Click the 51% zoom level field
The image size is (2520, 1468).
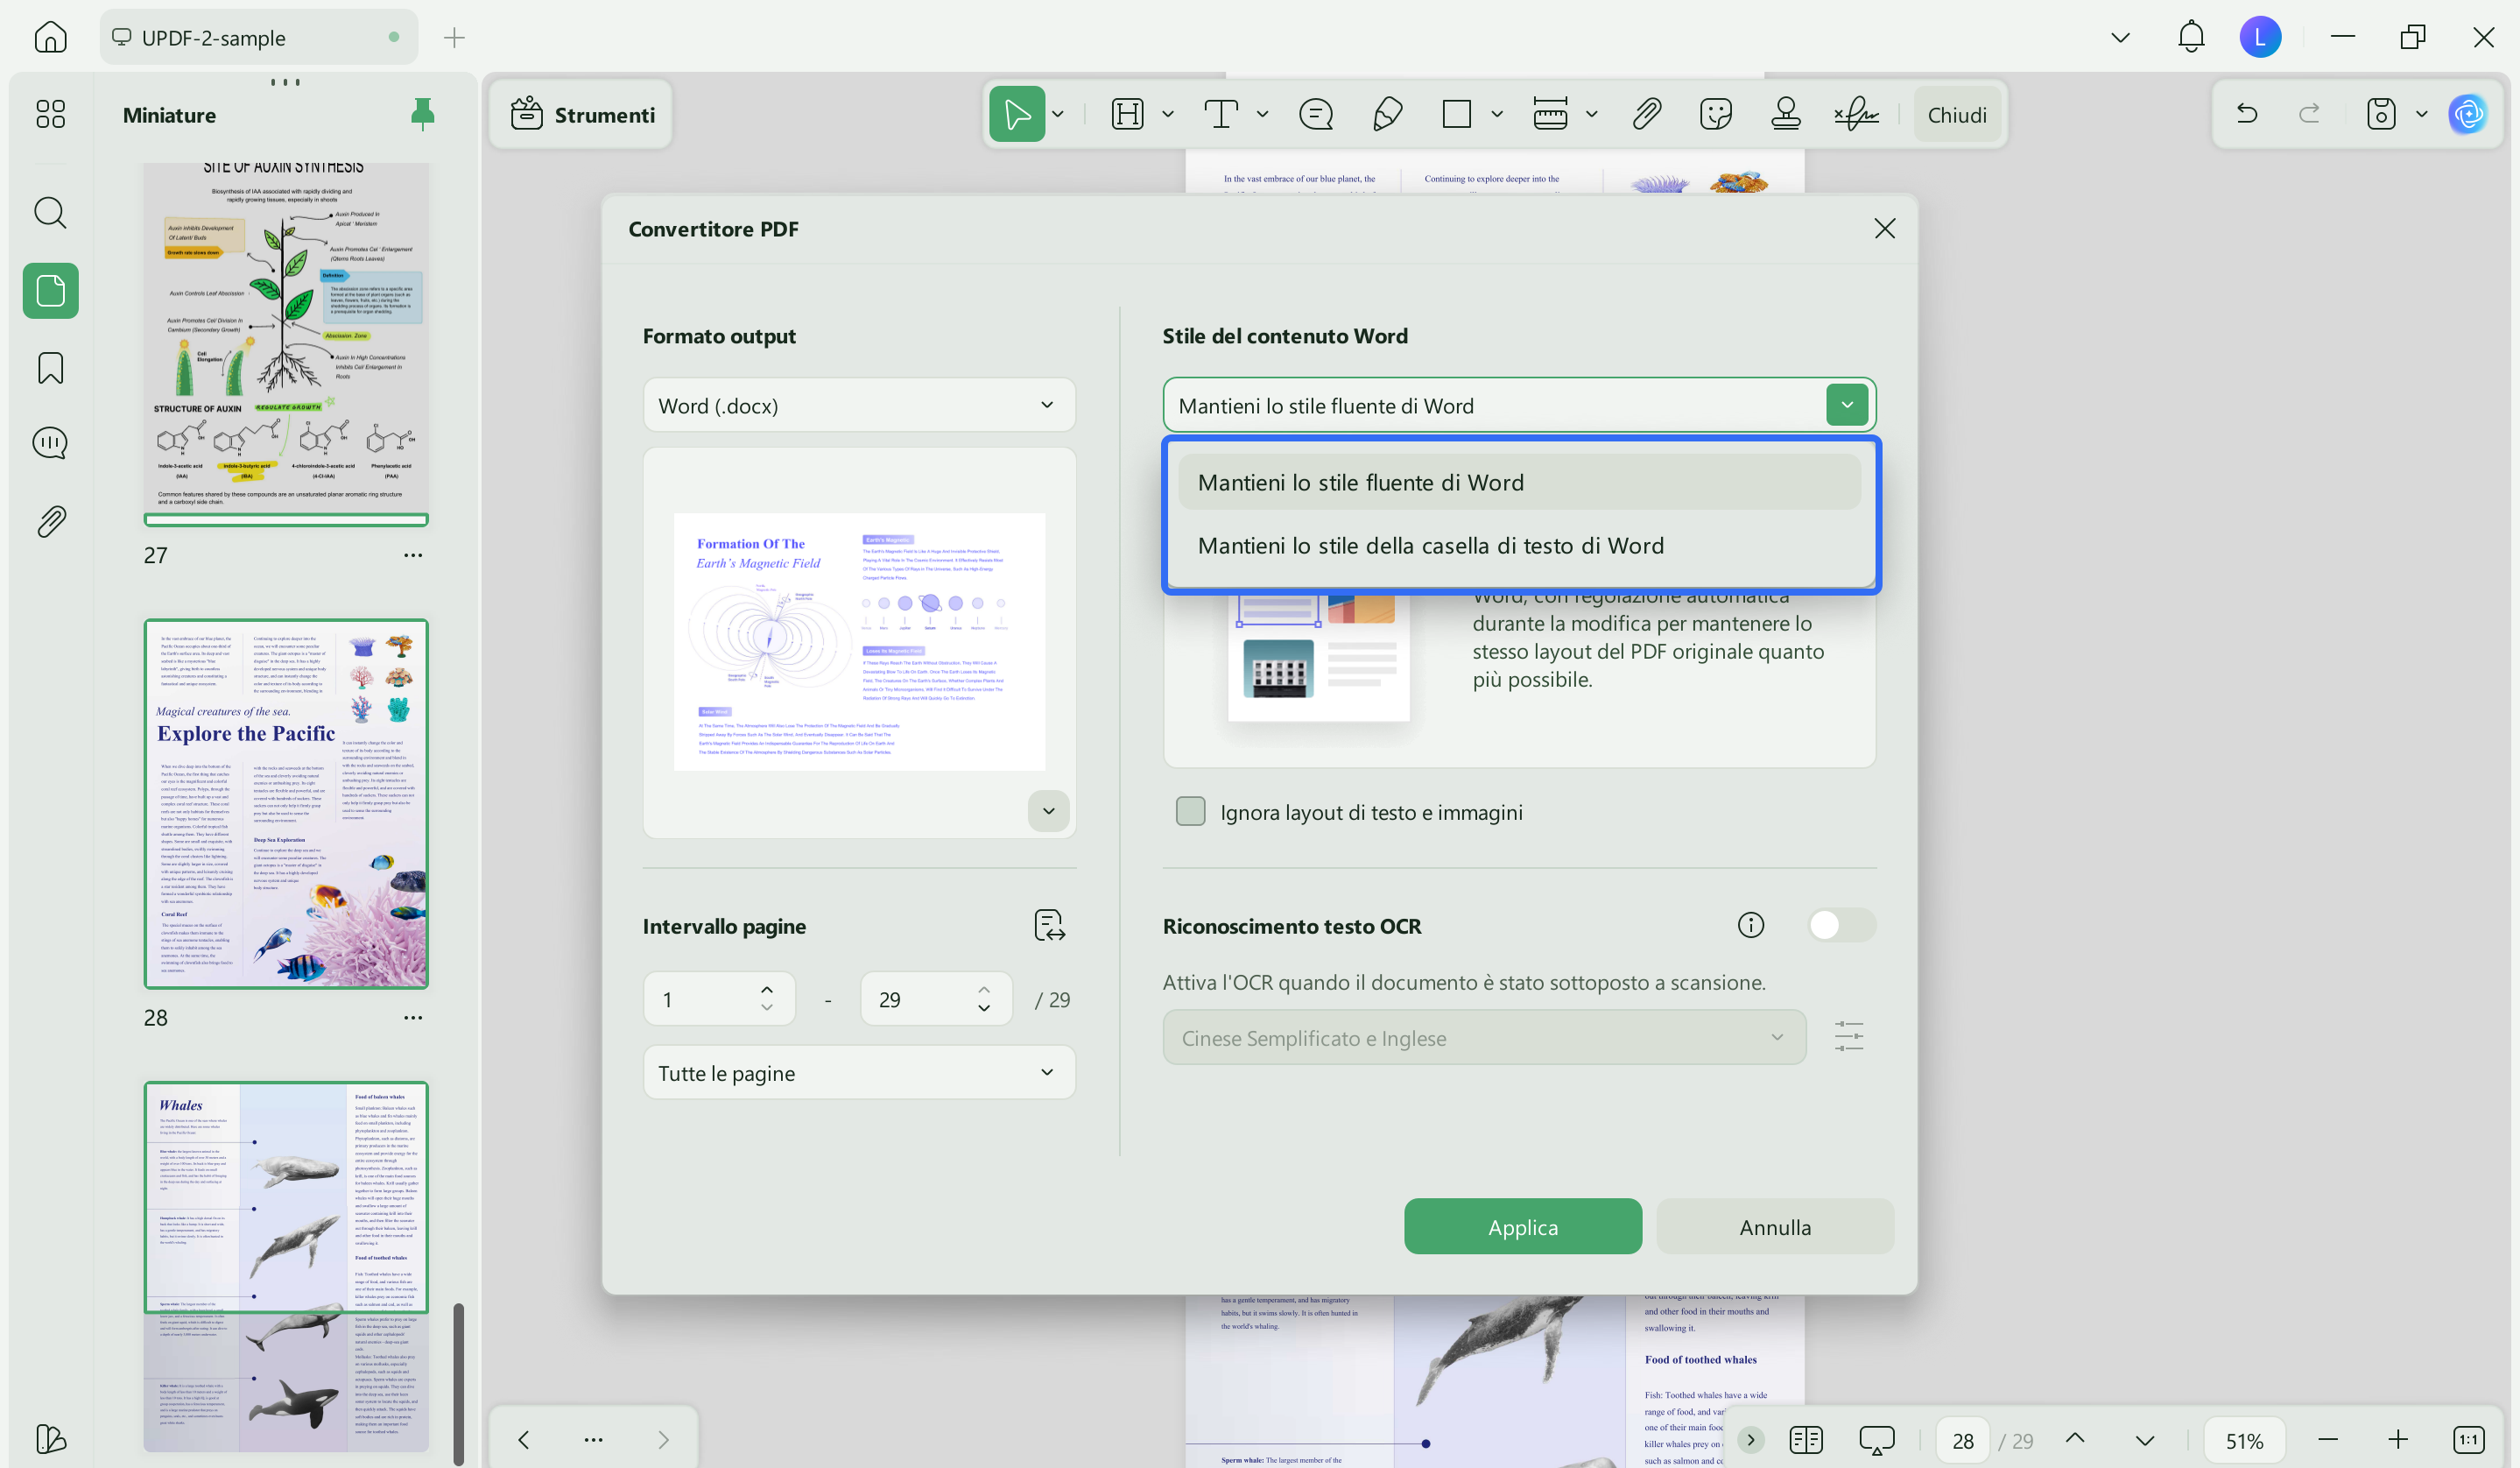click(x=2243, y=1440)
